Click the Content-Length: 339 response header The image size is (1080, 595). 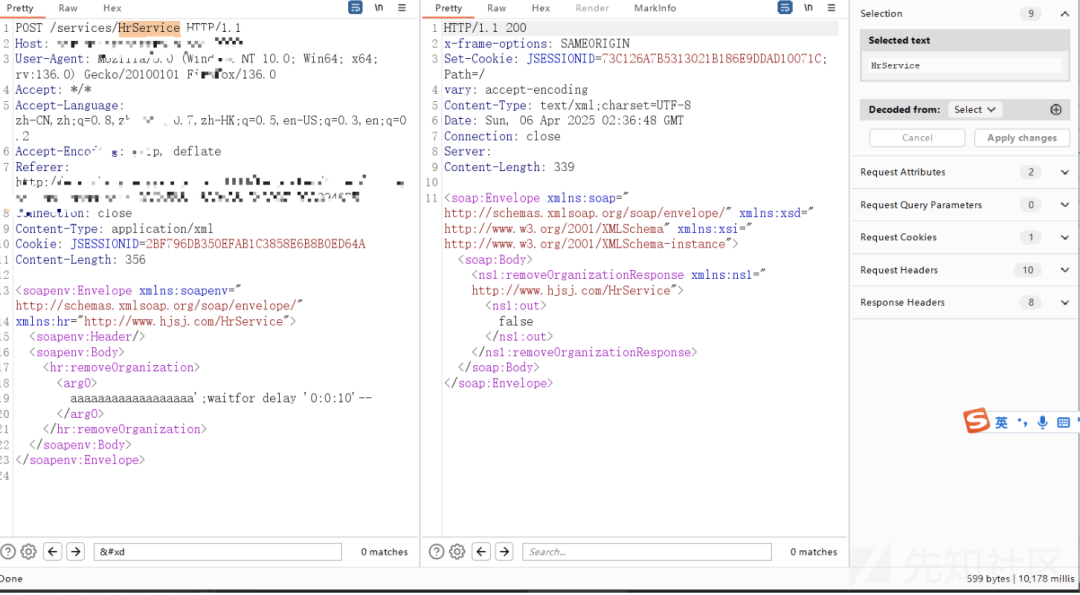coord(509,167)
